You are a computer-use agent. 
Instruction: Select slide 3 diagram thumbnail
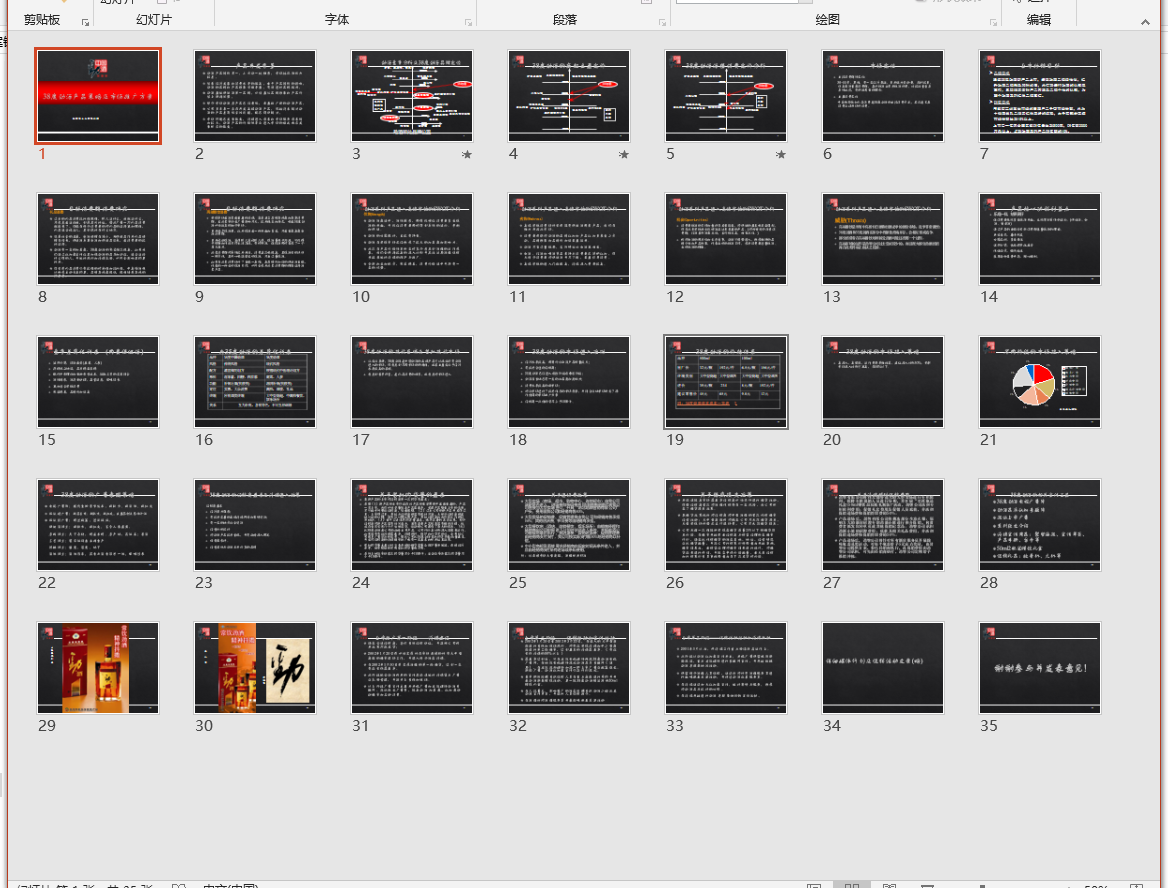[412, 96]
